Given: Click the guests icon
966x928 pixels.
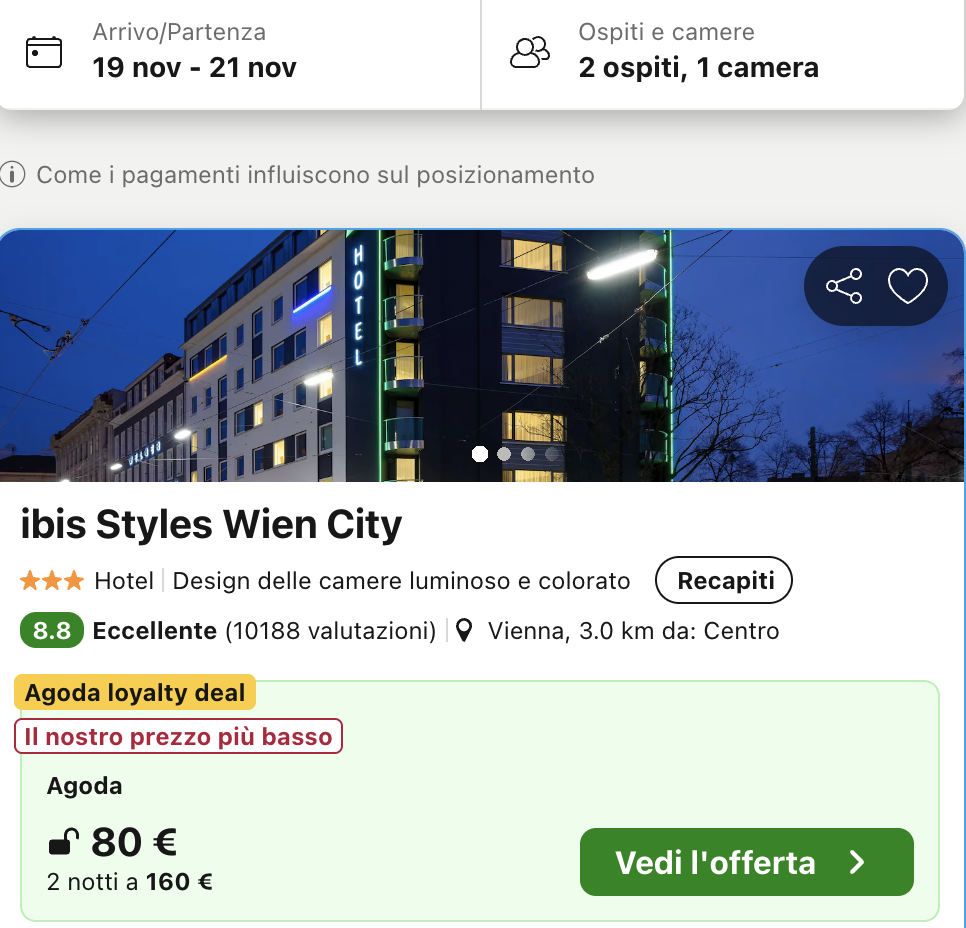Looking at the screenshot, I should point(530,52).
